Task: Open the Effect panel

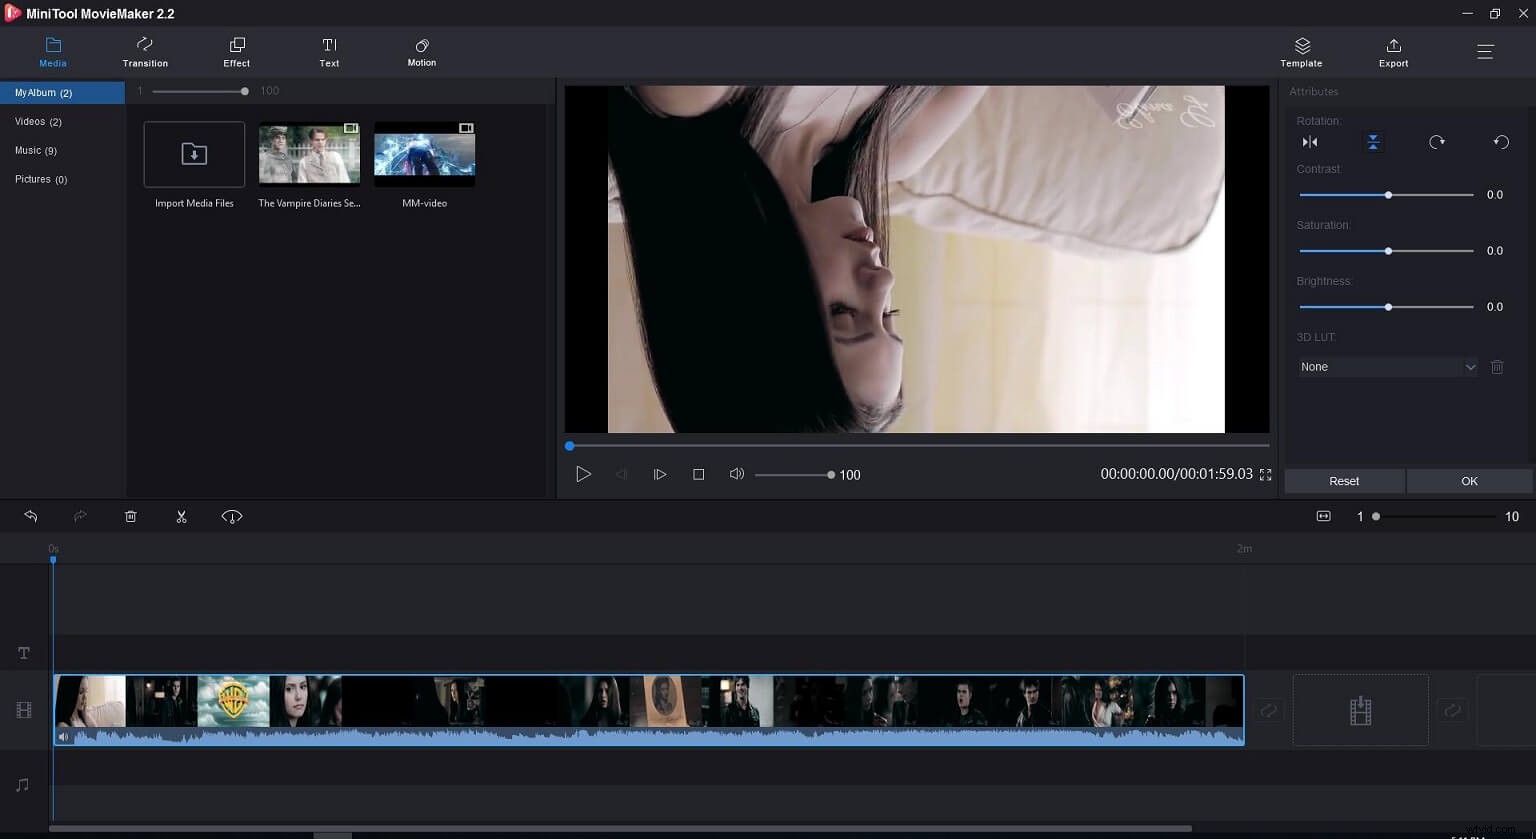Action: click(x=236, y=52)
